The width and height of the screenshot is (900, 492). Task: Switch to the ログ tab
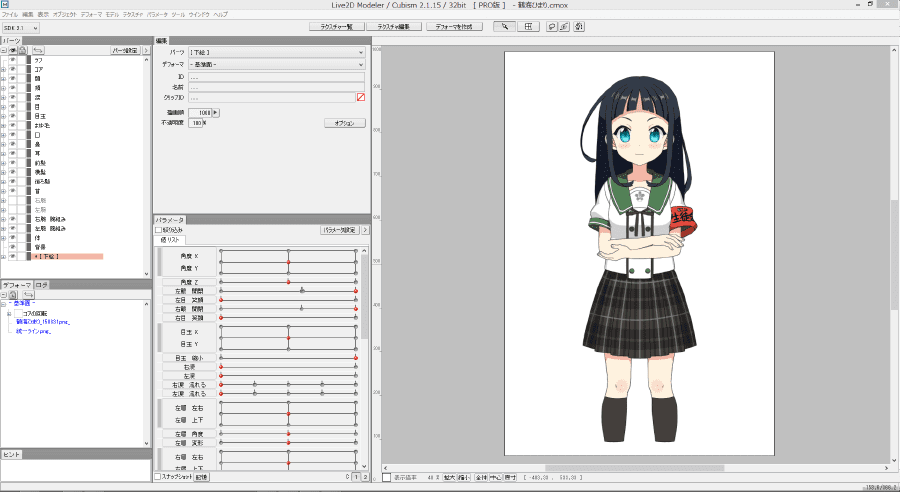click(41, 285)
